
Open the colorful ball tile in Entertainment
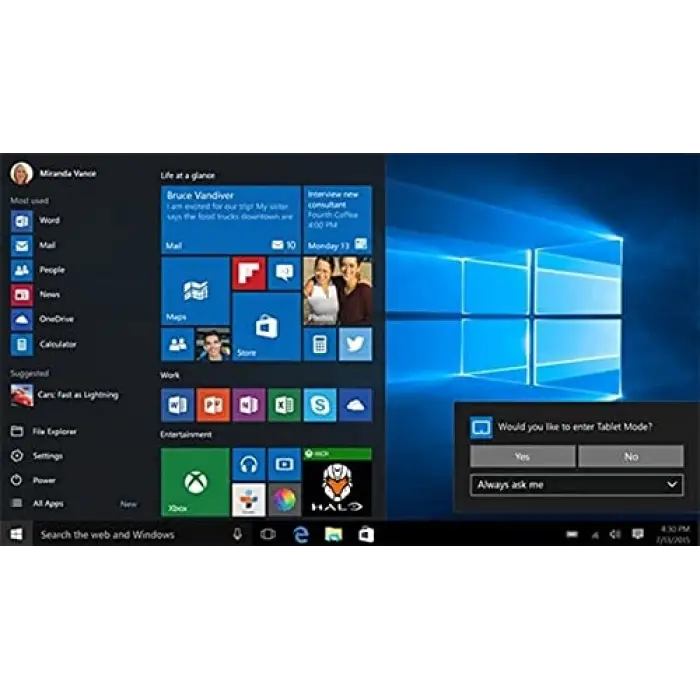[284, 500]
